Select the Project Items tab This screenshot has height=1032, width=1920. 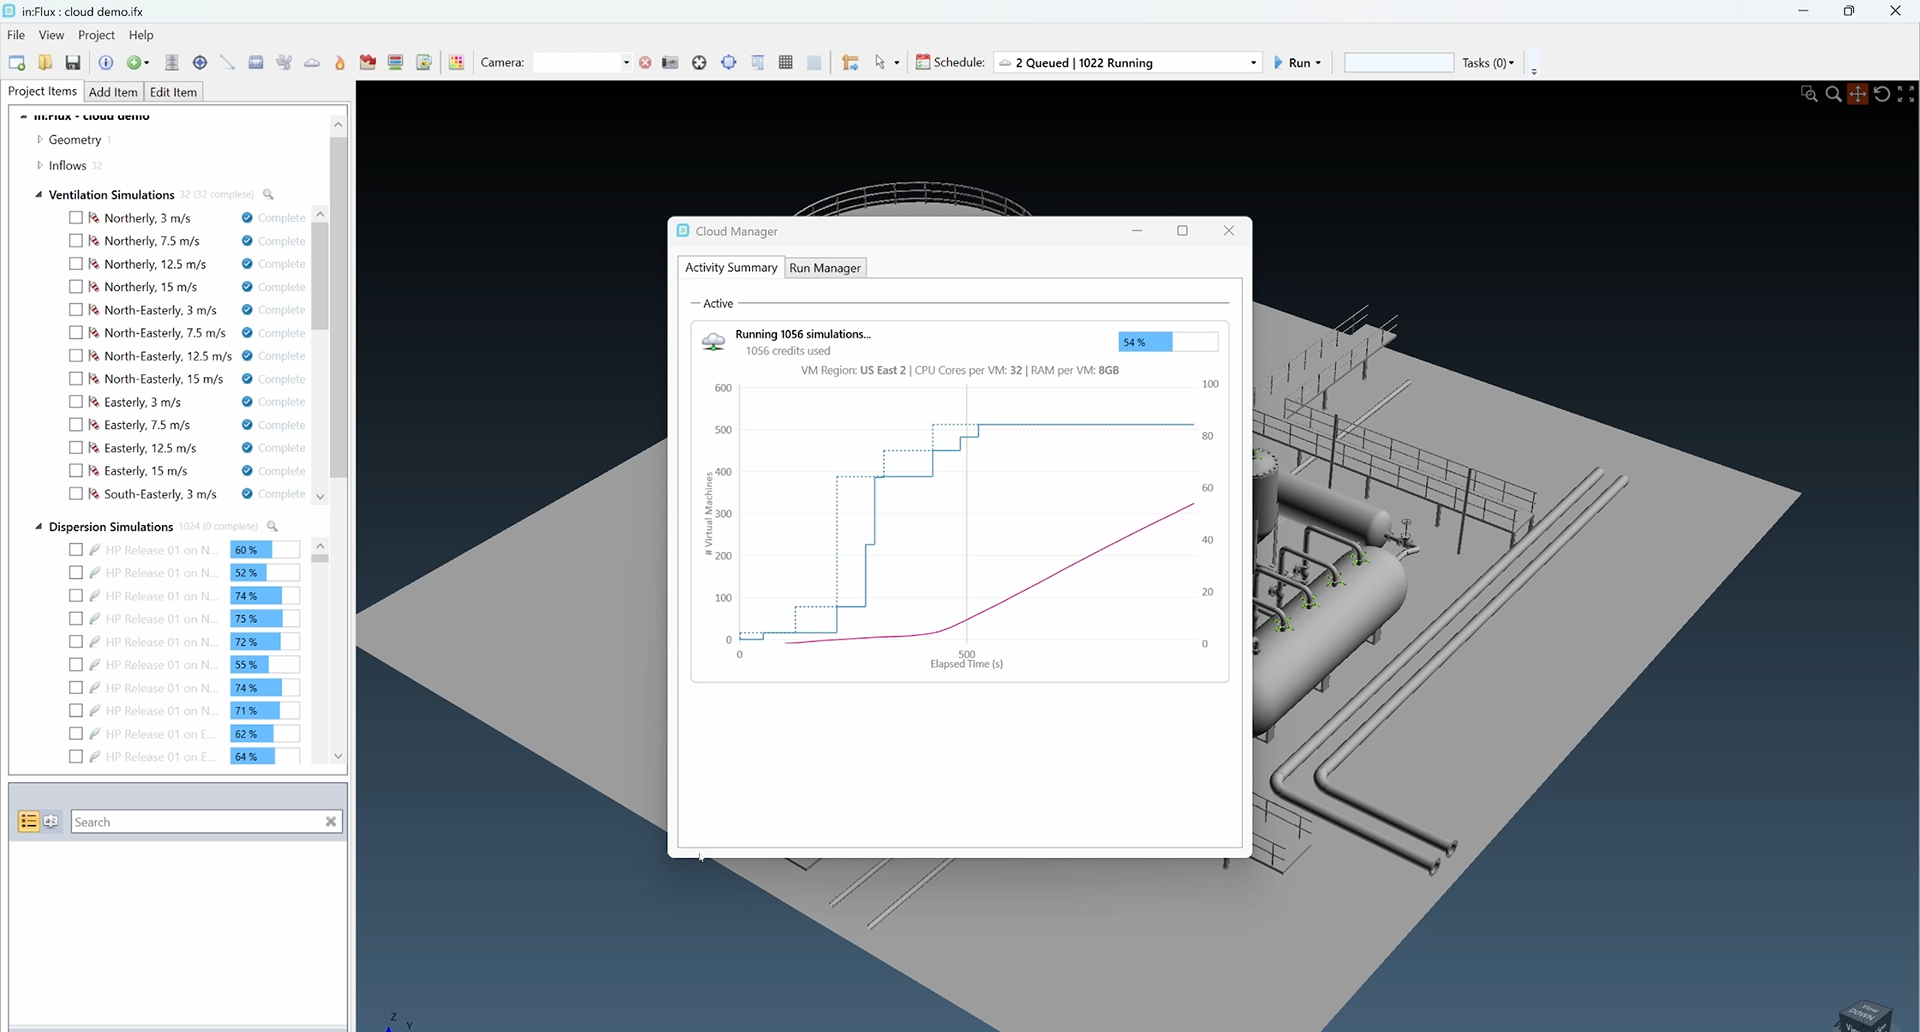coord(42,91)
